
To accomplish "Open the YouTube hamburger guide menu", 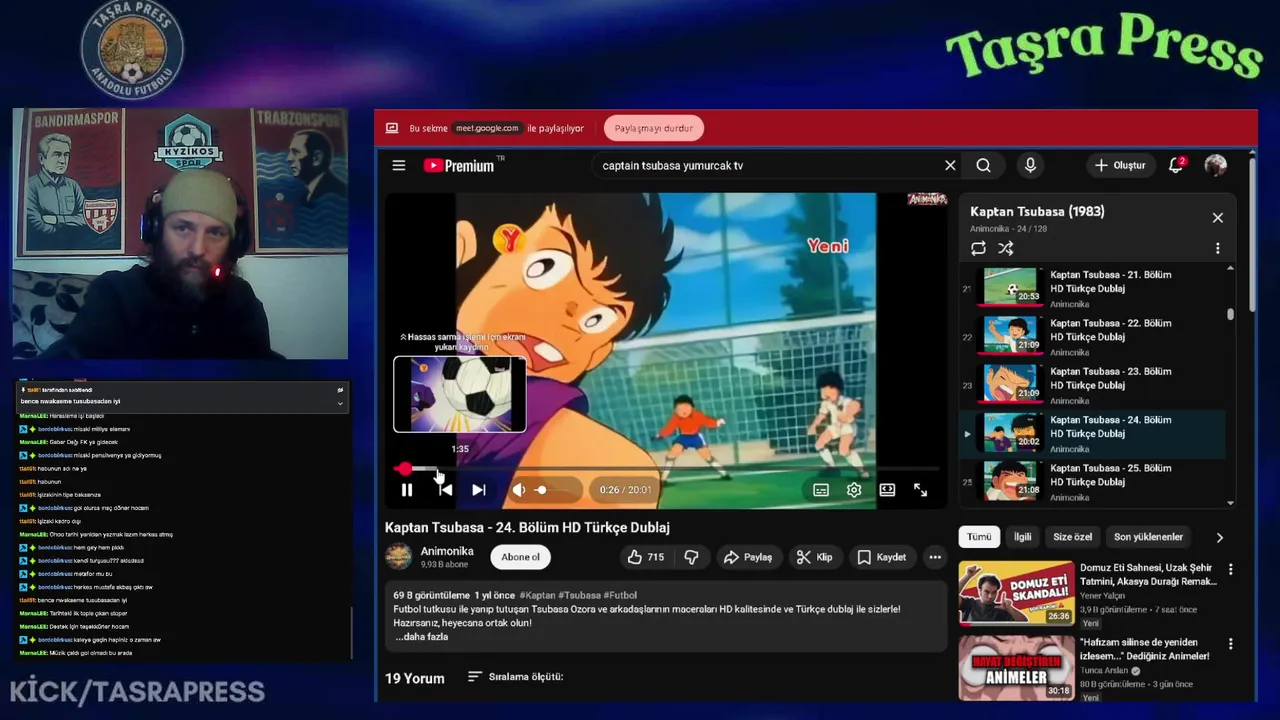I will [399, 166].
